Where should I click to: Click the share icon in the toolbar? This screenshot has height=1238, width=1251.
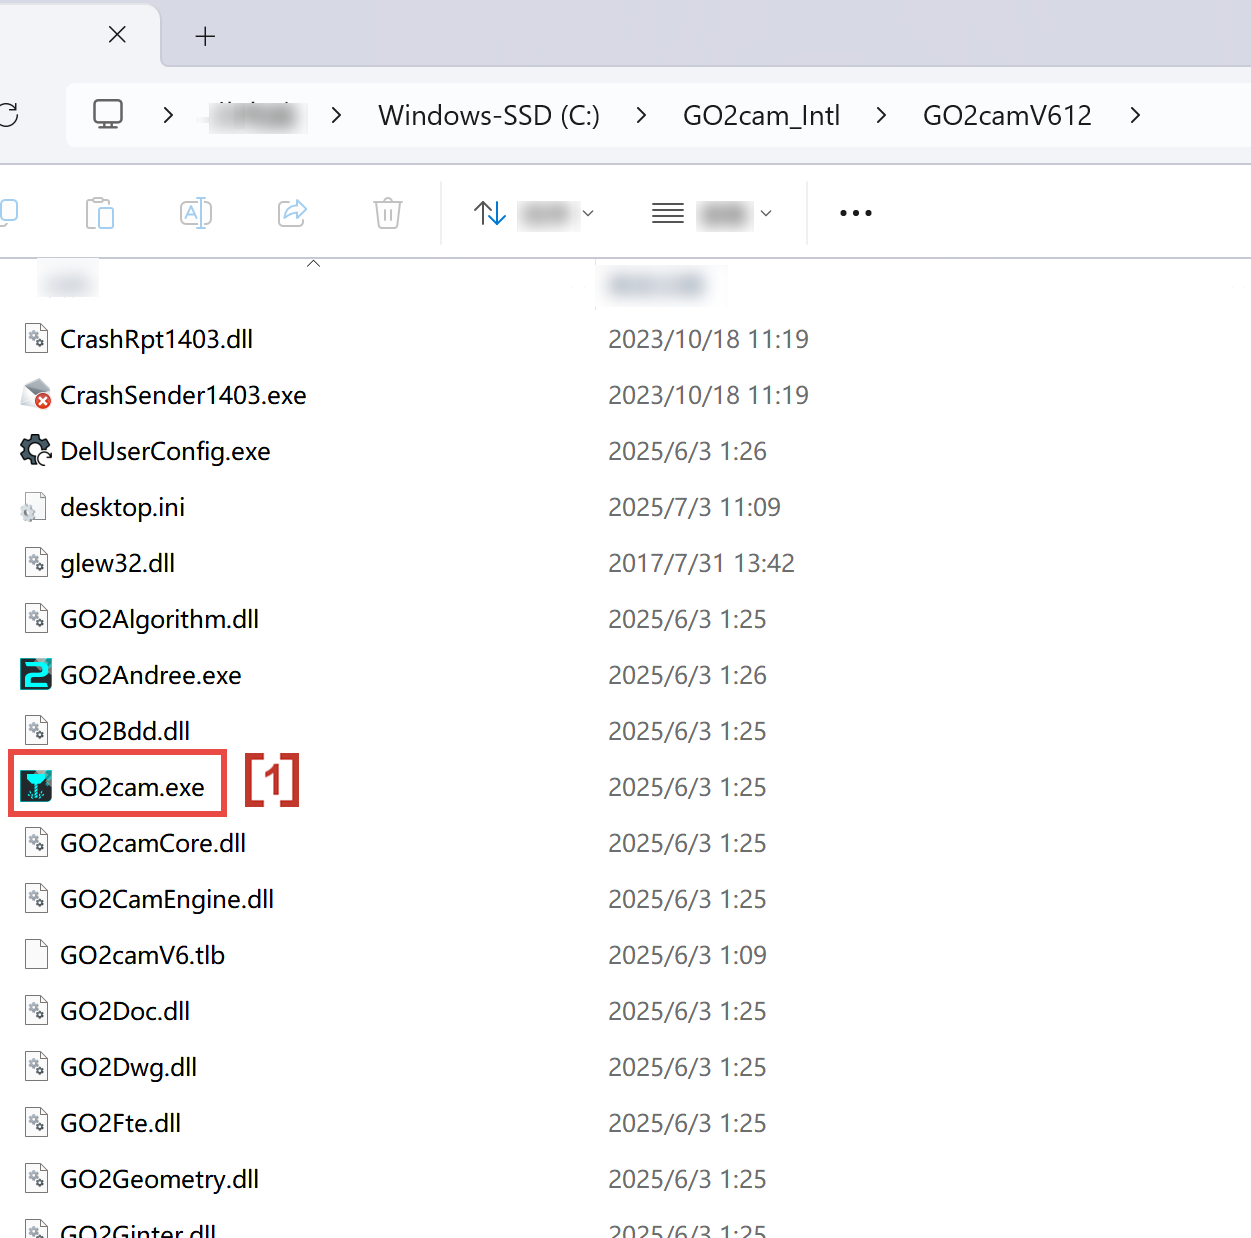[x=292, y=213]
